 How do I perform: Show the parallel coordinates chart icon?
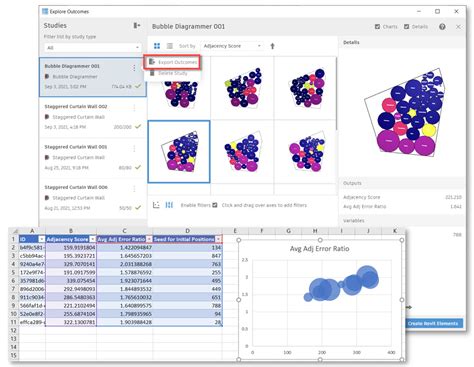pos(169,205)
